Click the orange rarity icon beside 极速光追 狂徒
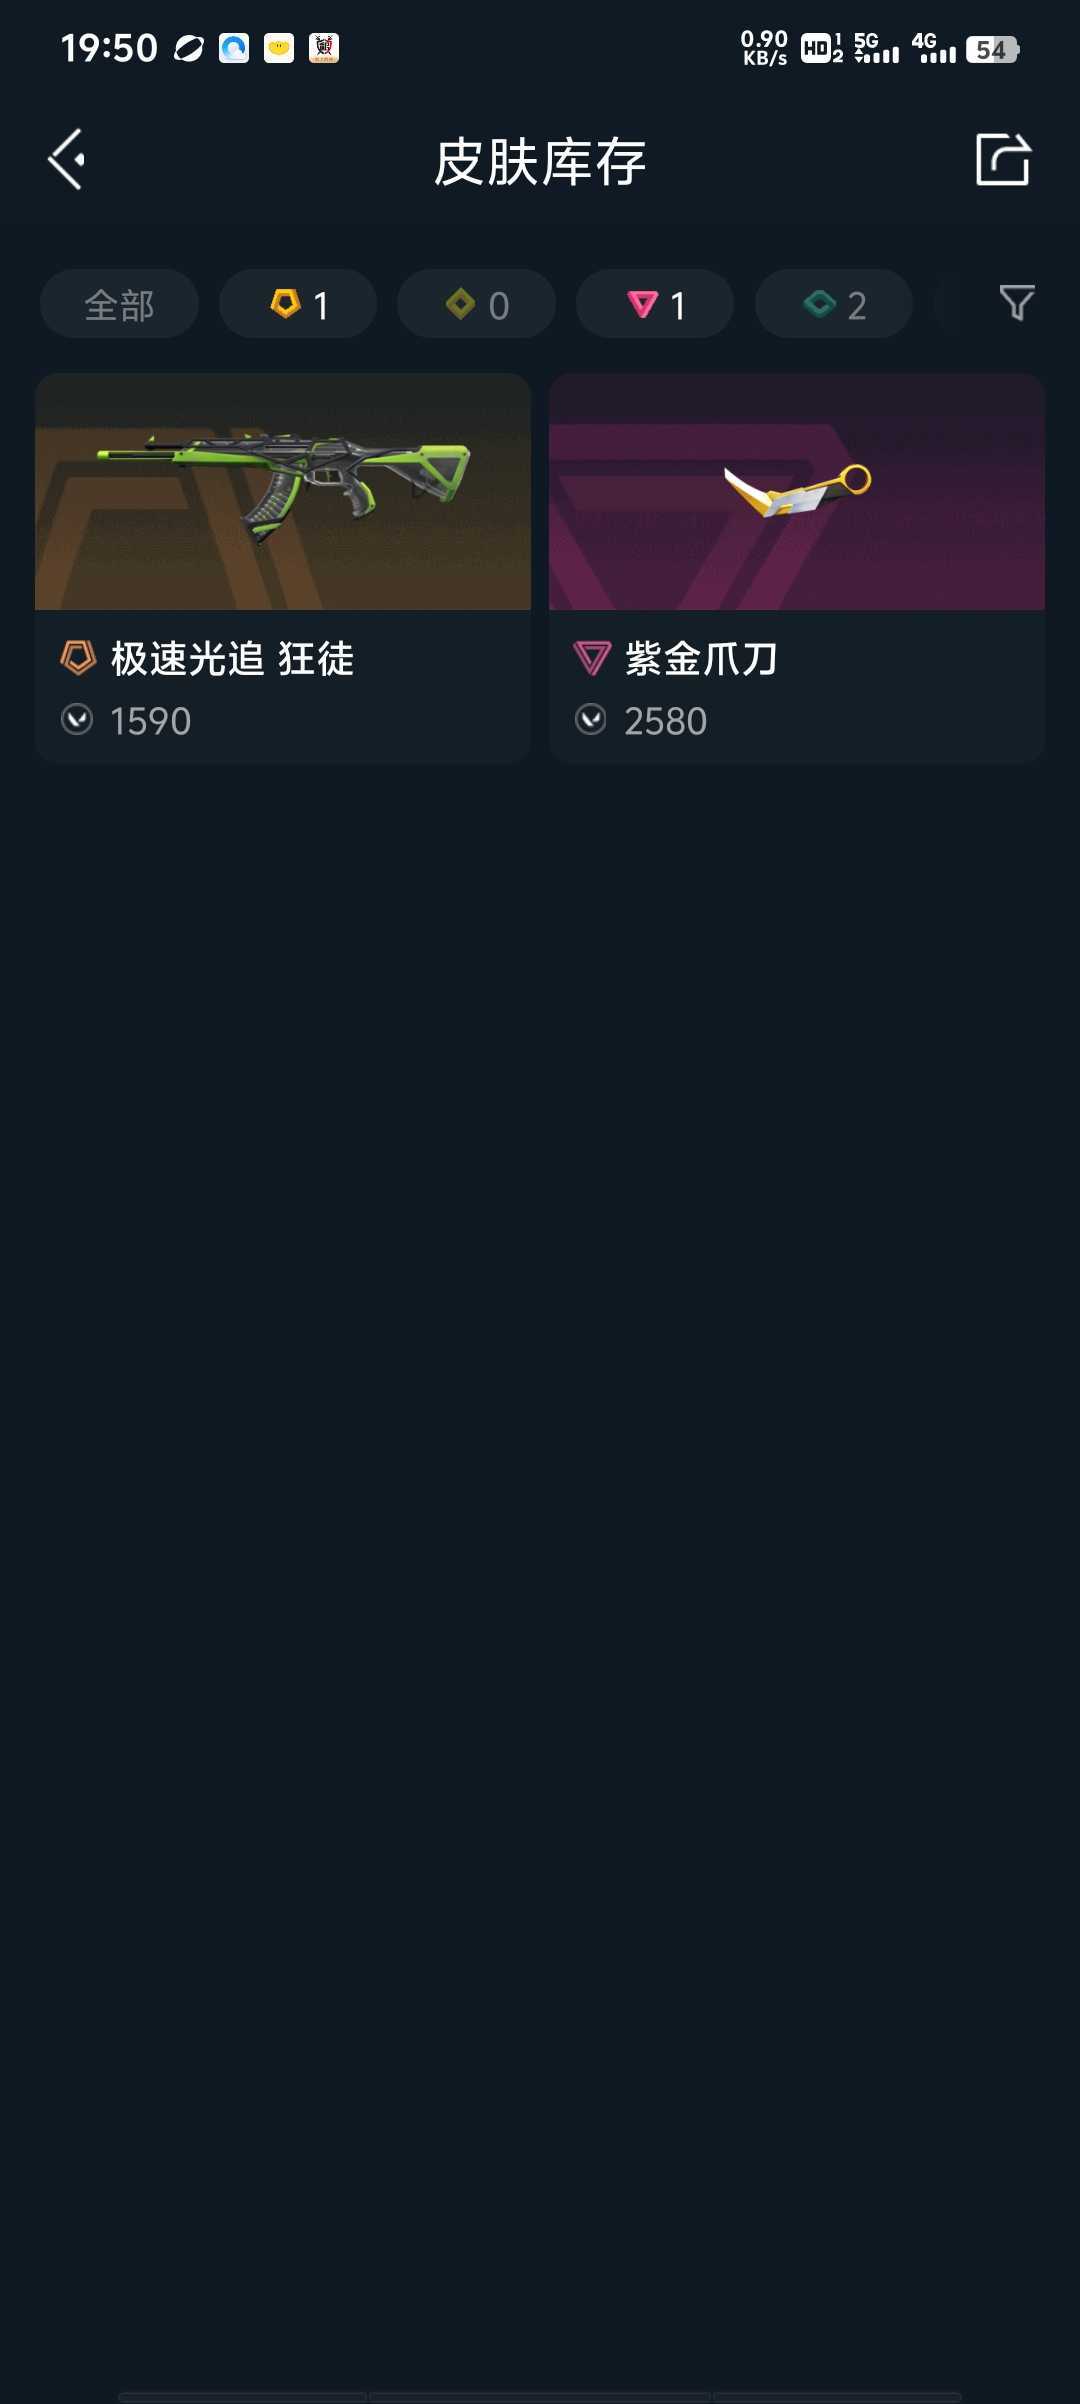This screenshot has width=1080, height=2404. point(78,658)
